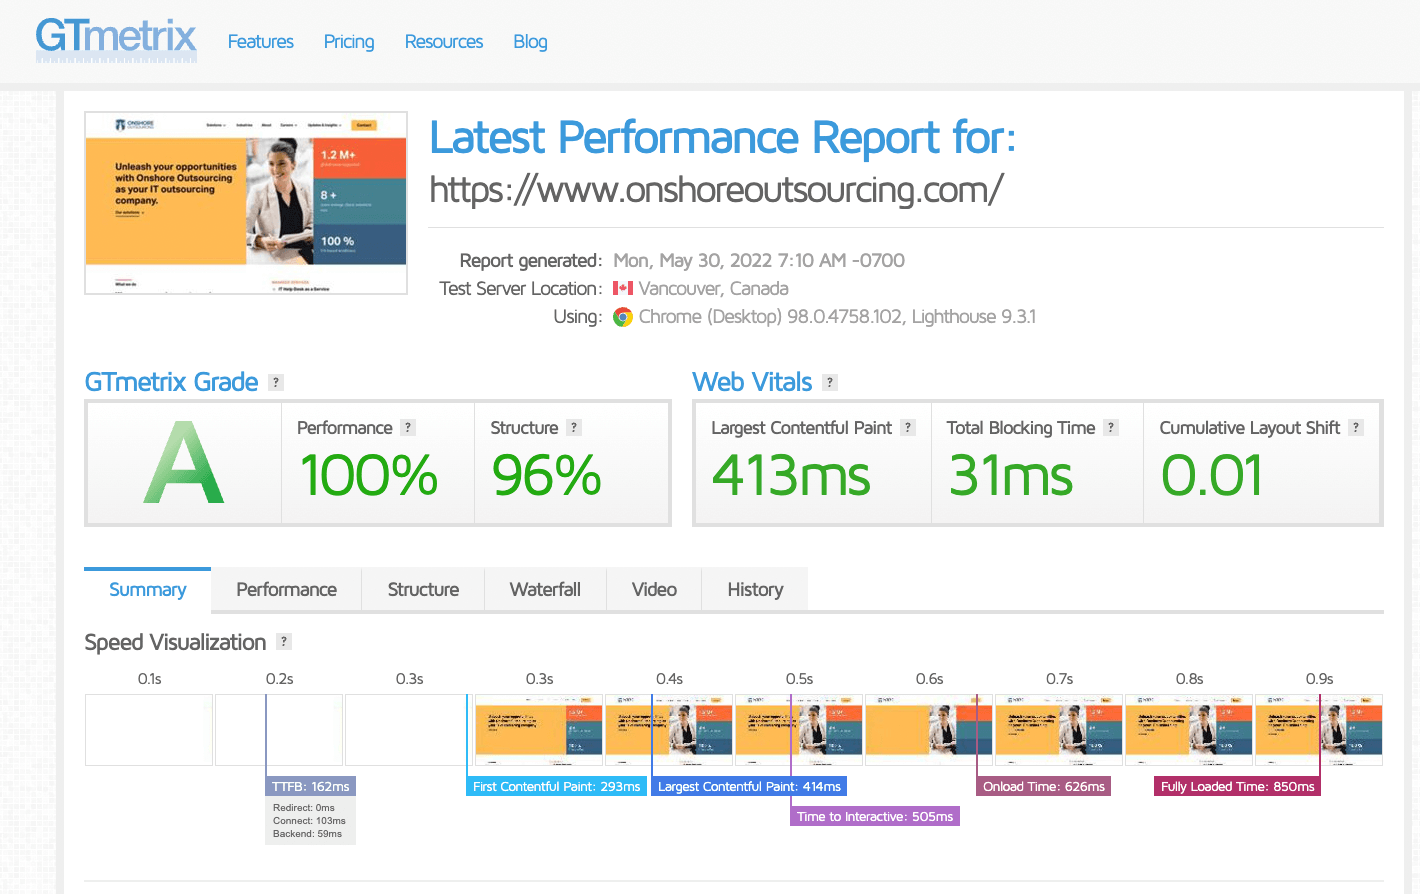
Task: Open help icon for Cumulative Layout Shift
Action: [x=1356, y=427]
